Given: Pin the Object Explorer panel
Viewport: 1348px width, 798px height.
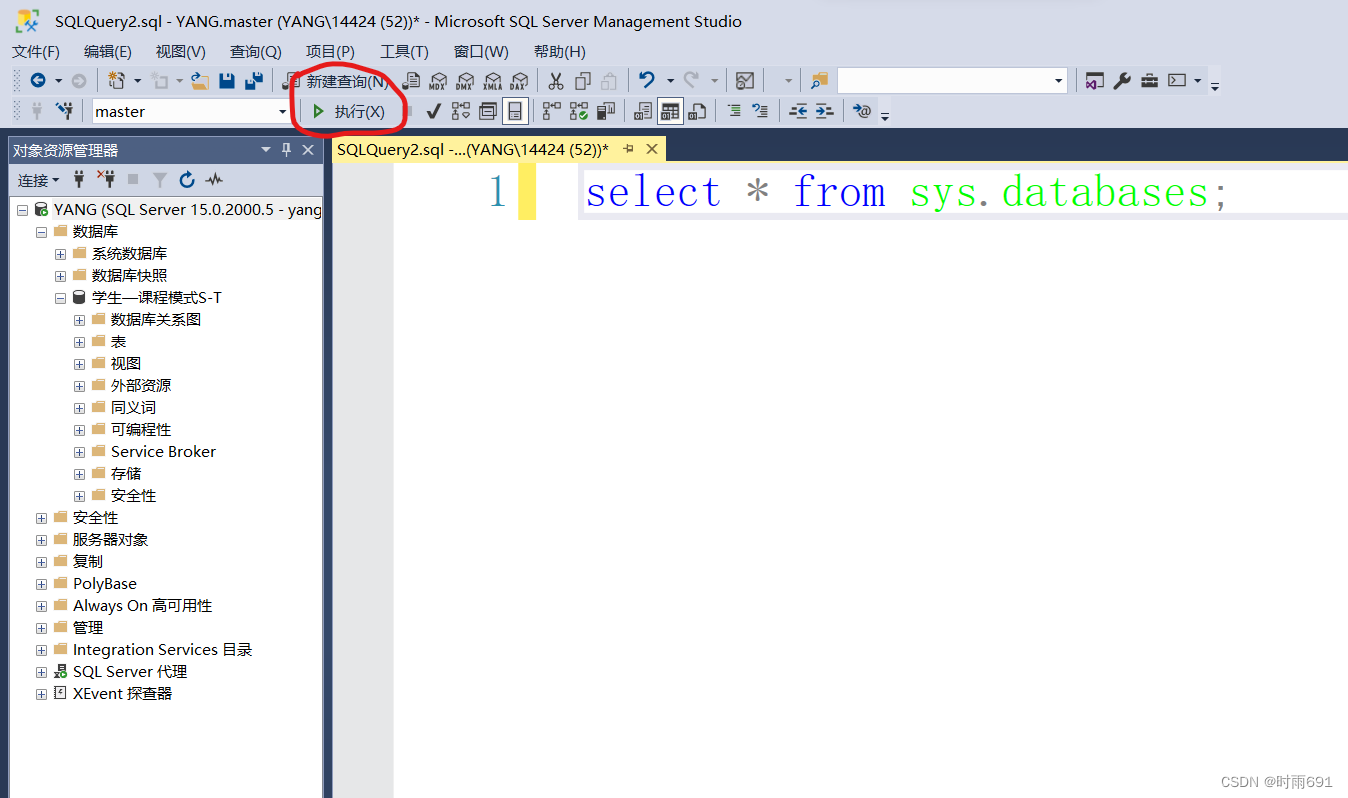Looking at the screenshot, I should (x=286, y=150).
